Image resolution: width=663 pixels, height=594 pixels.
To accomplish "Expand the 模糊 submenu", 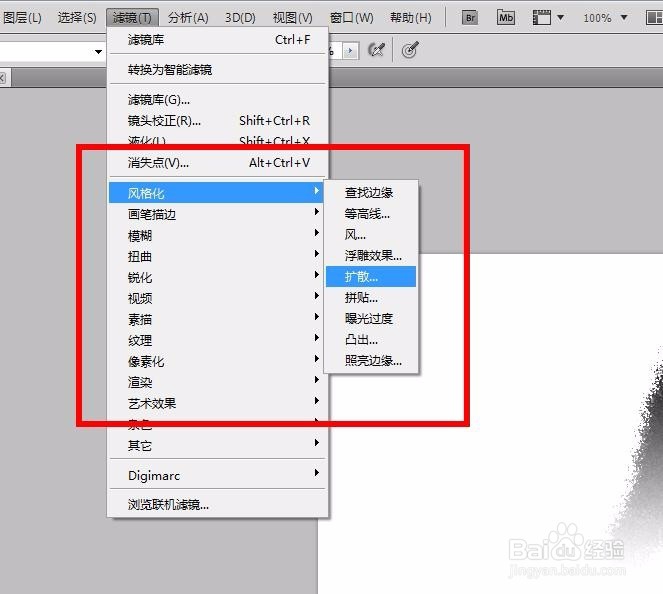I will pos(218,235).
